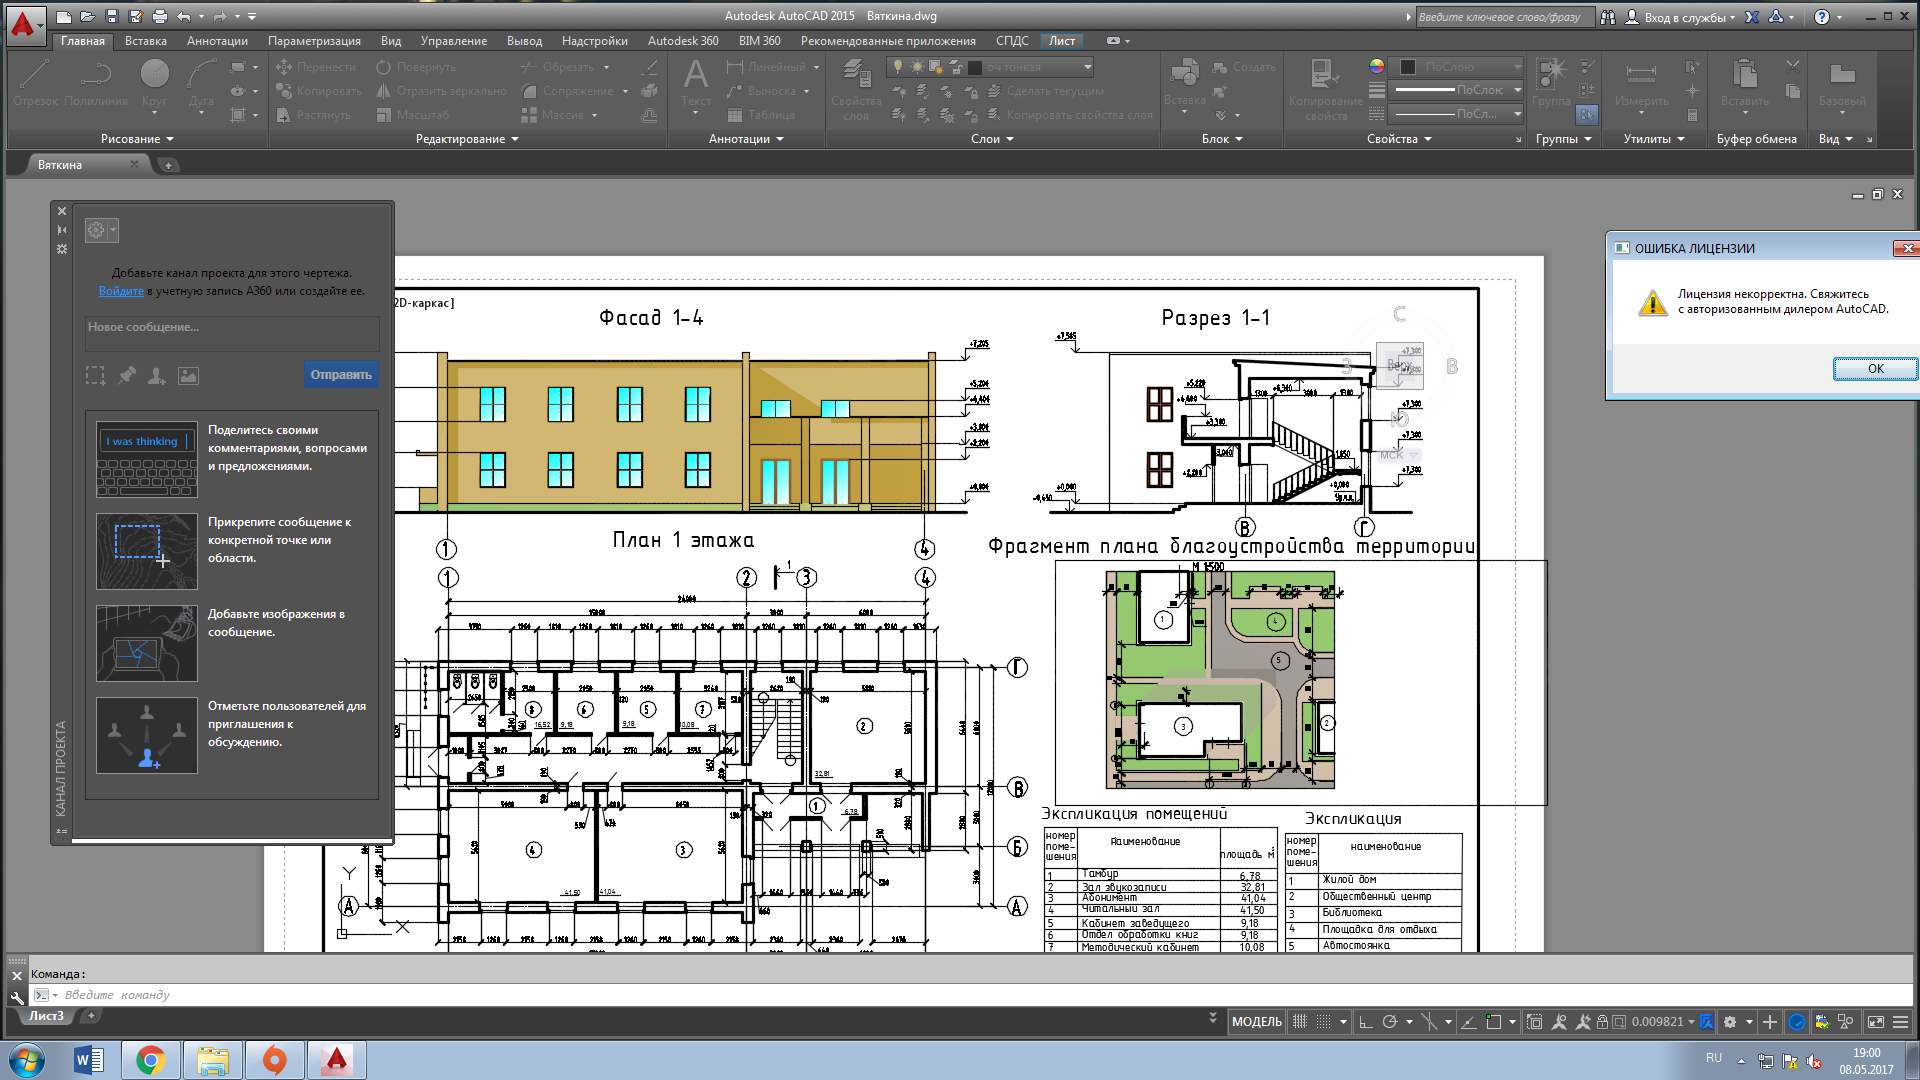
Task: Toggle grid display in status bar
Action: pos(1299,1022)
